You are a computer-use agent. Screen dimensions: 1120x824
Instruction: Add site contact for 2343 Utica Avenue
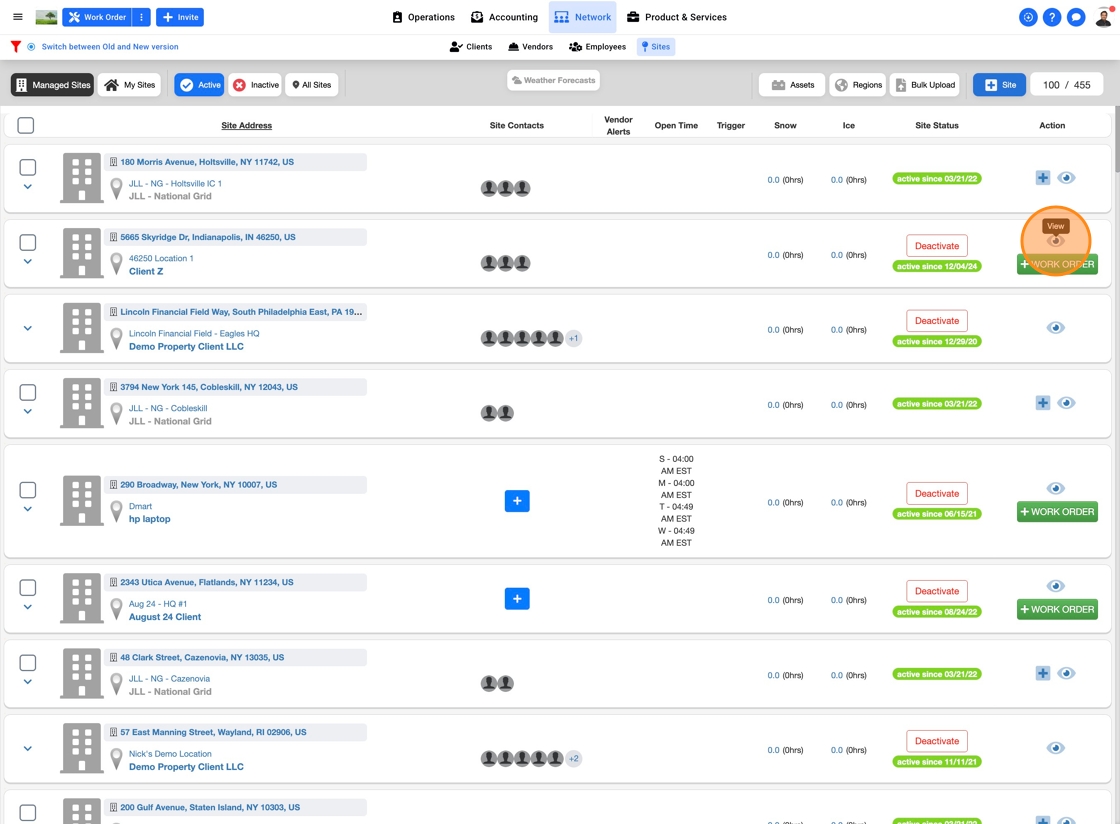517,599
